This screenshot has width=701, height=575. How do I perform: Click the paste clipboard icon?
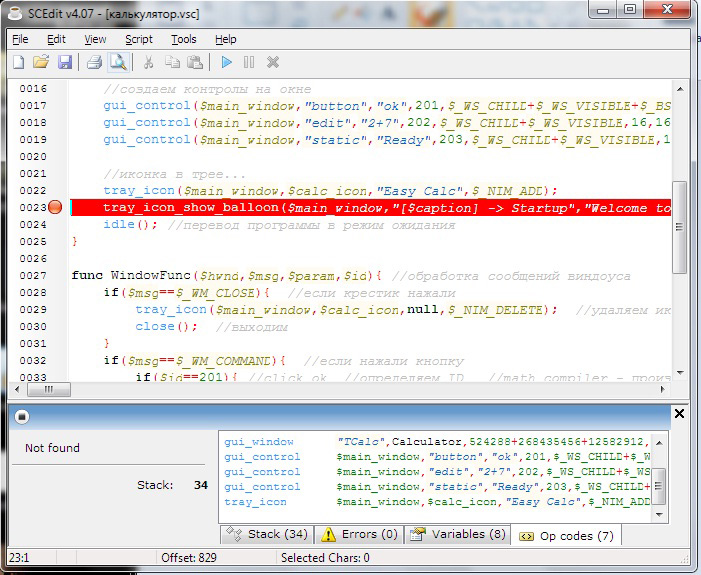click(195, 62)
